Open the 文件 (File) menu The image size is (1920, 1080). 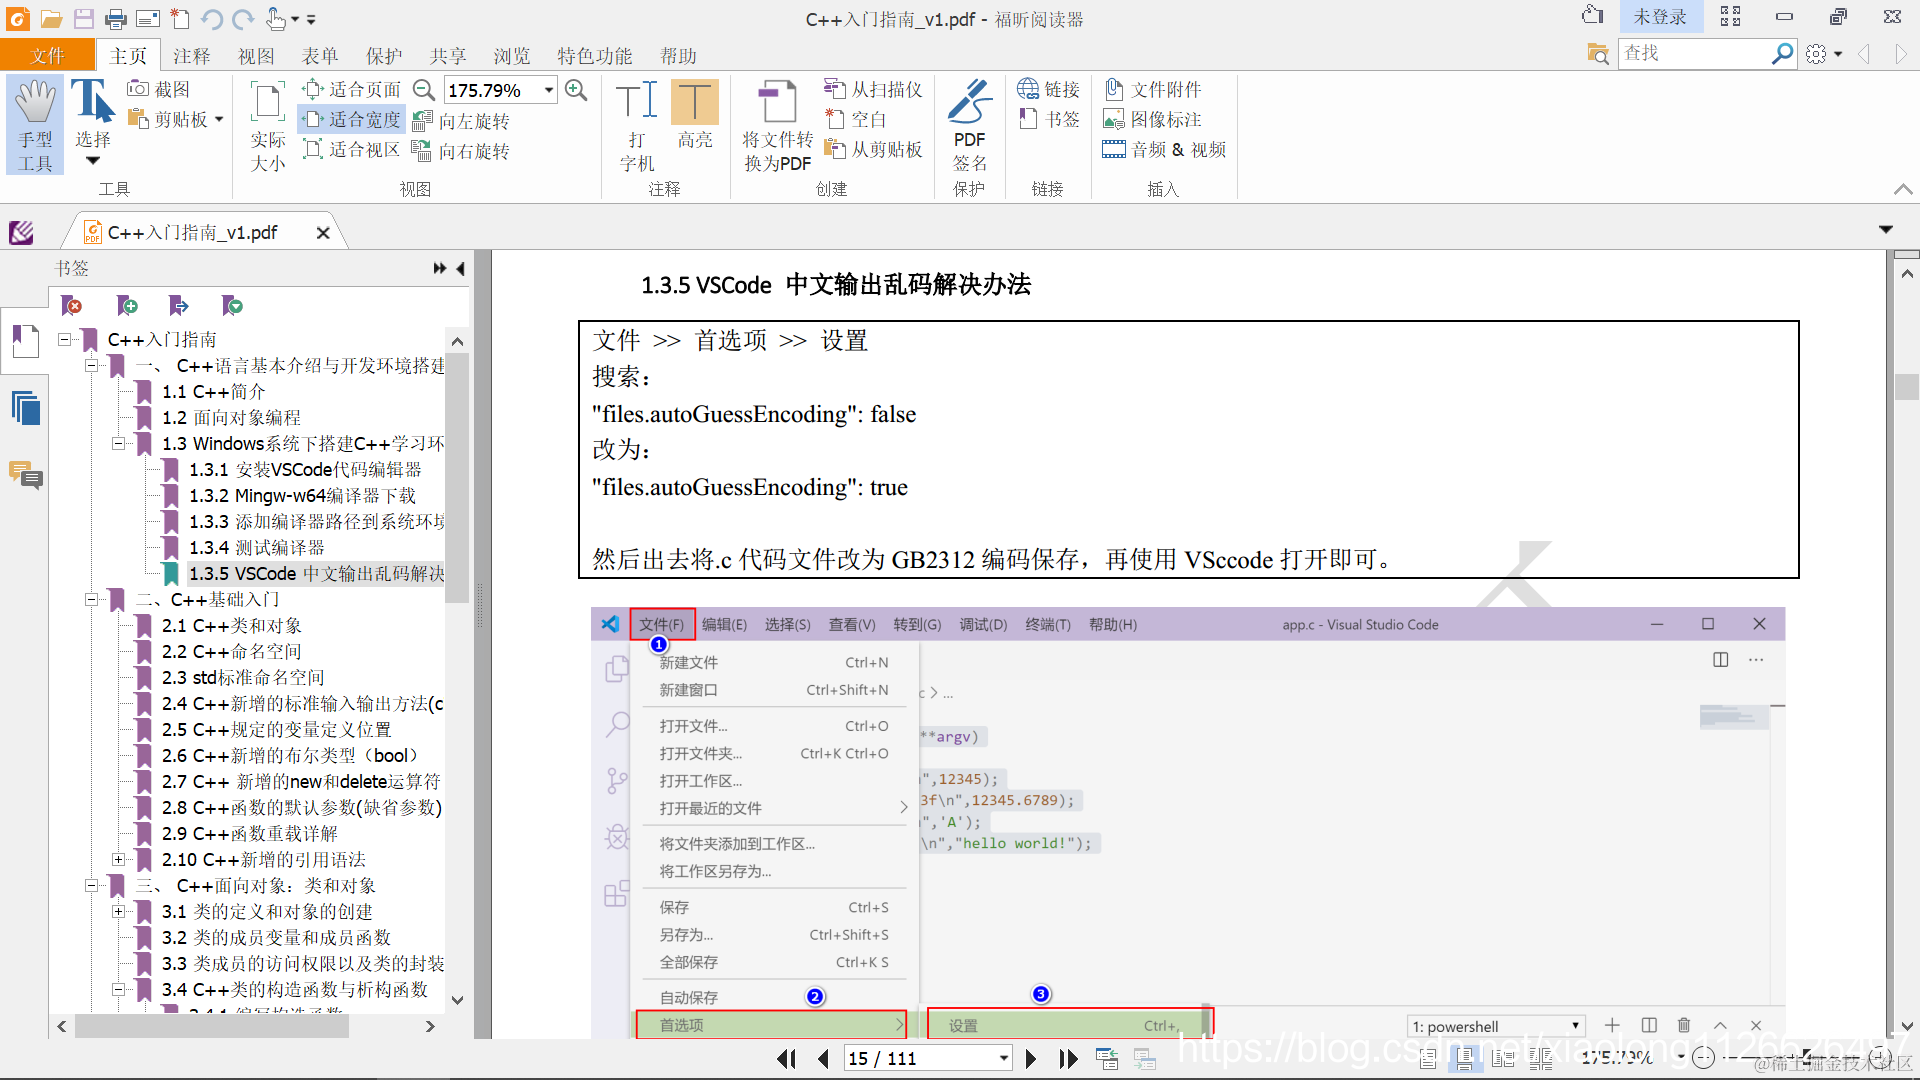click(47, 56)
